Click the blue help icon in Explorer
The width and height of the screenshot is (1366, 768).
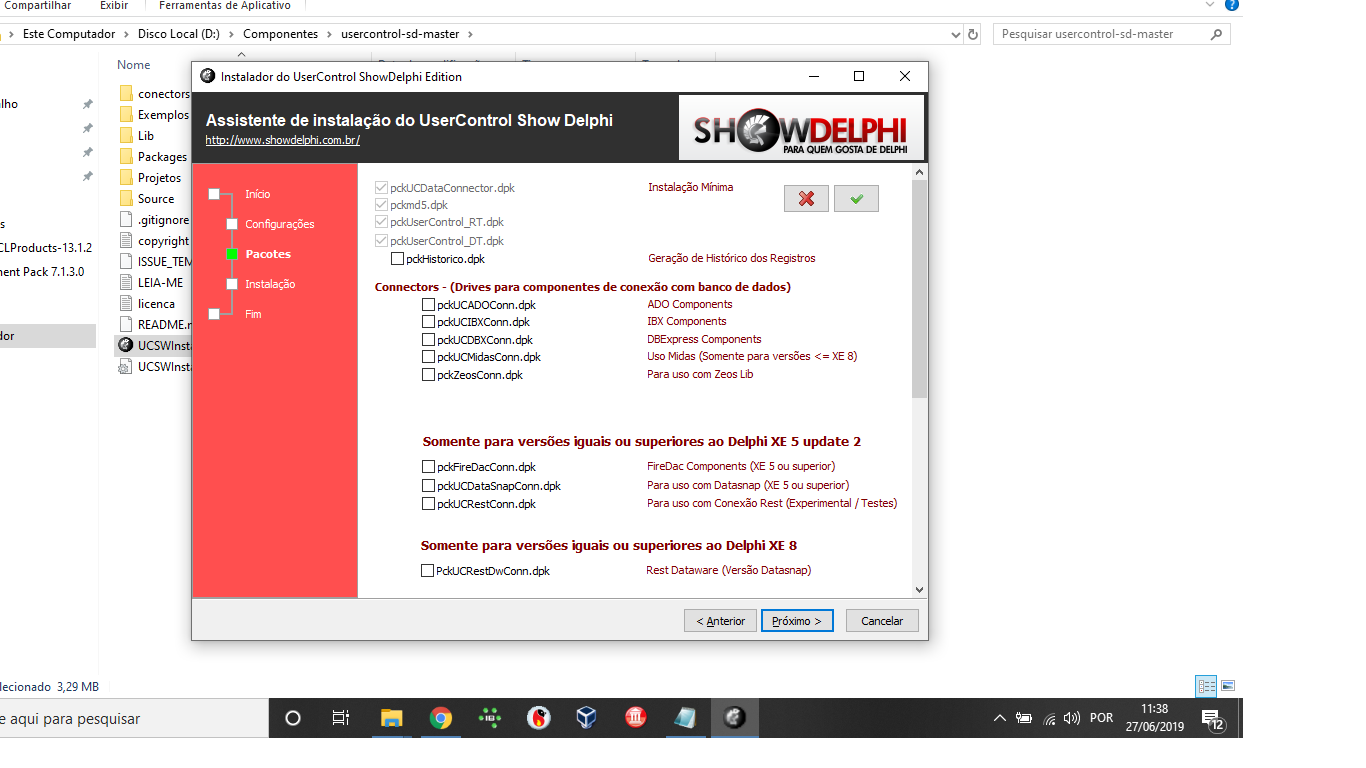pyautogui.click(x=1233, y=5)
